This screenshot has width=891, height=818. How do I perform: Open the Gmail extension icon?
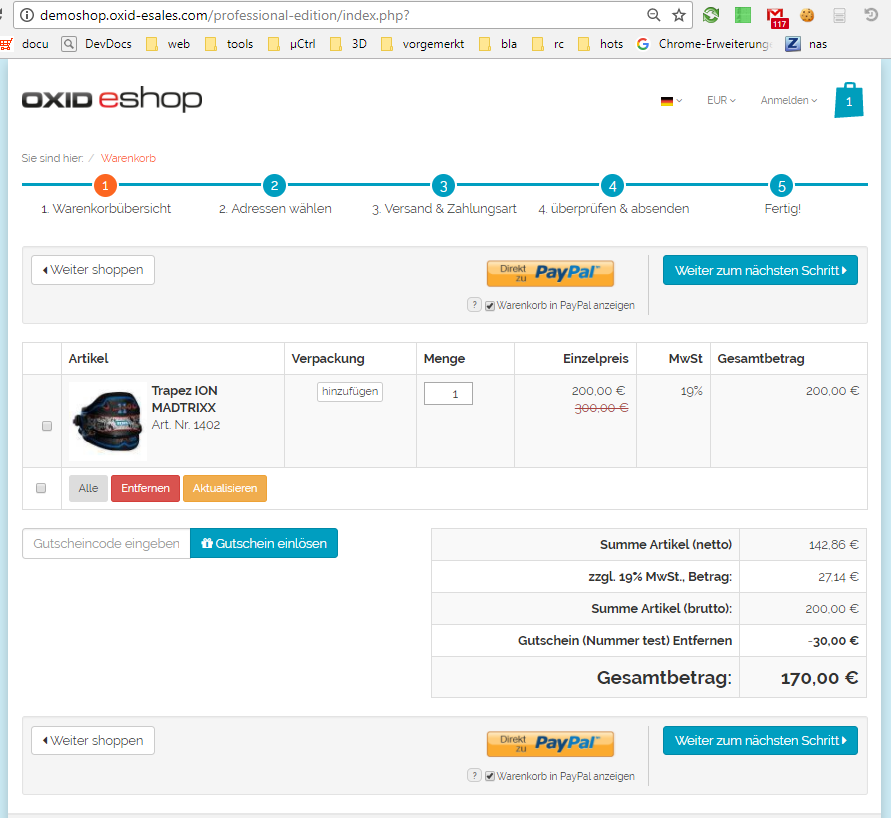(775, 16)
